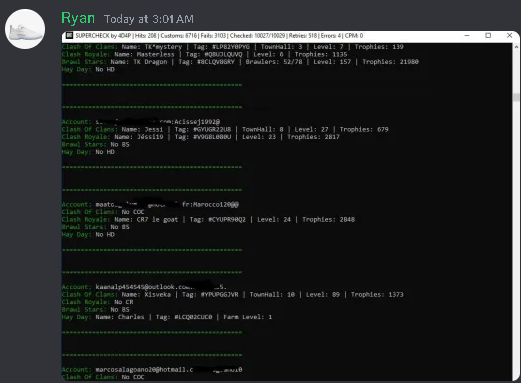Screen dimensions: 521x383
Task: Click Trophies: 2848 value
Action: pyautogui.click(x=328, y=219)
